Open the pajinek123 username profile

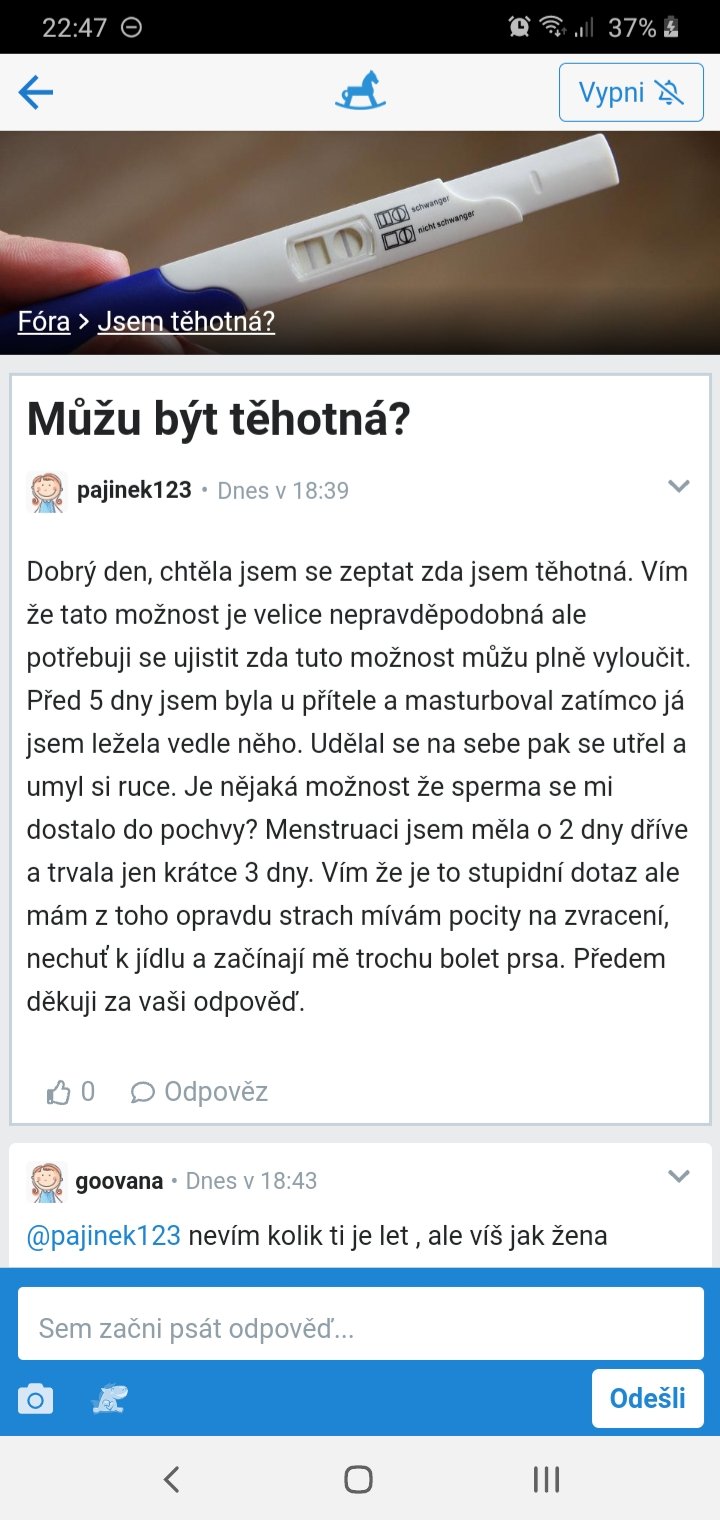pos(134,491)
